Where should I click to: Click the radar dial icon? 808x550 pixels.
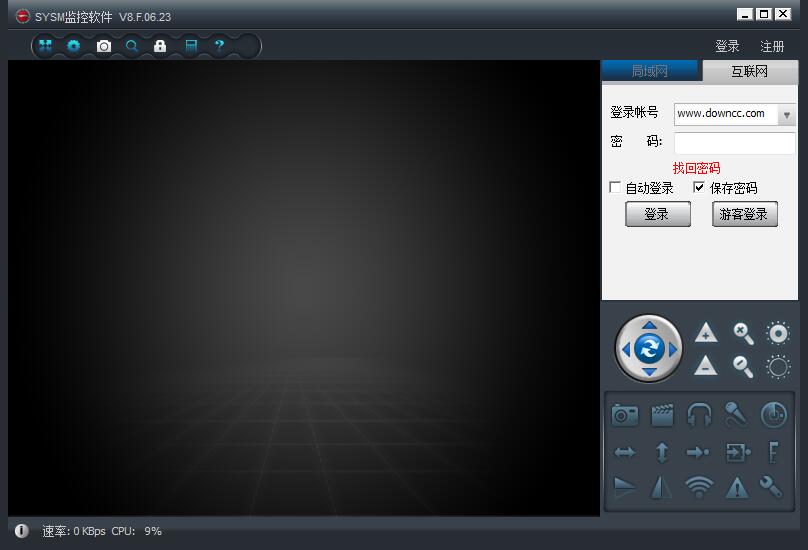[x=773, y=415]
